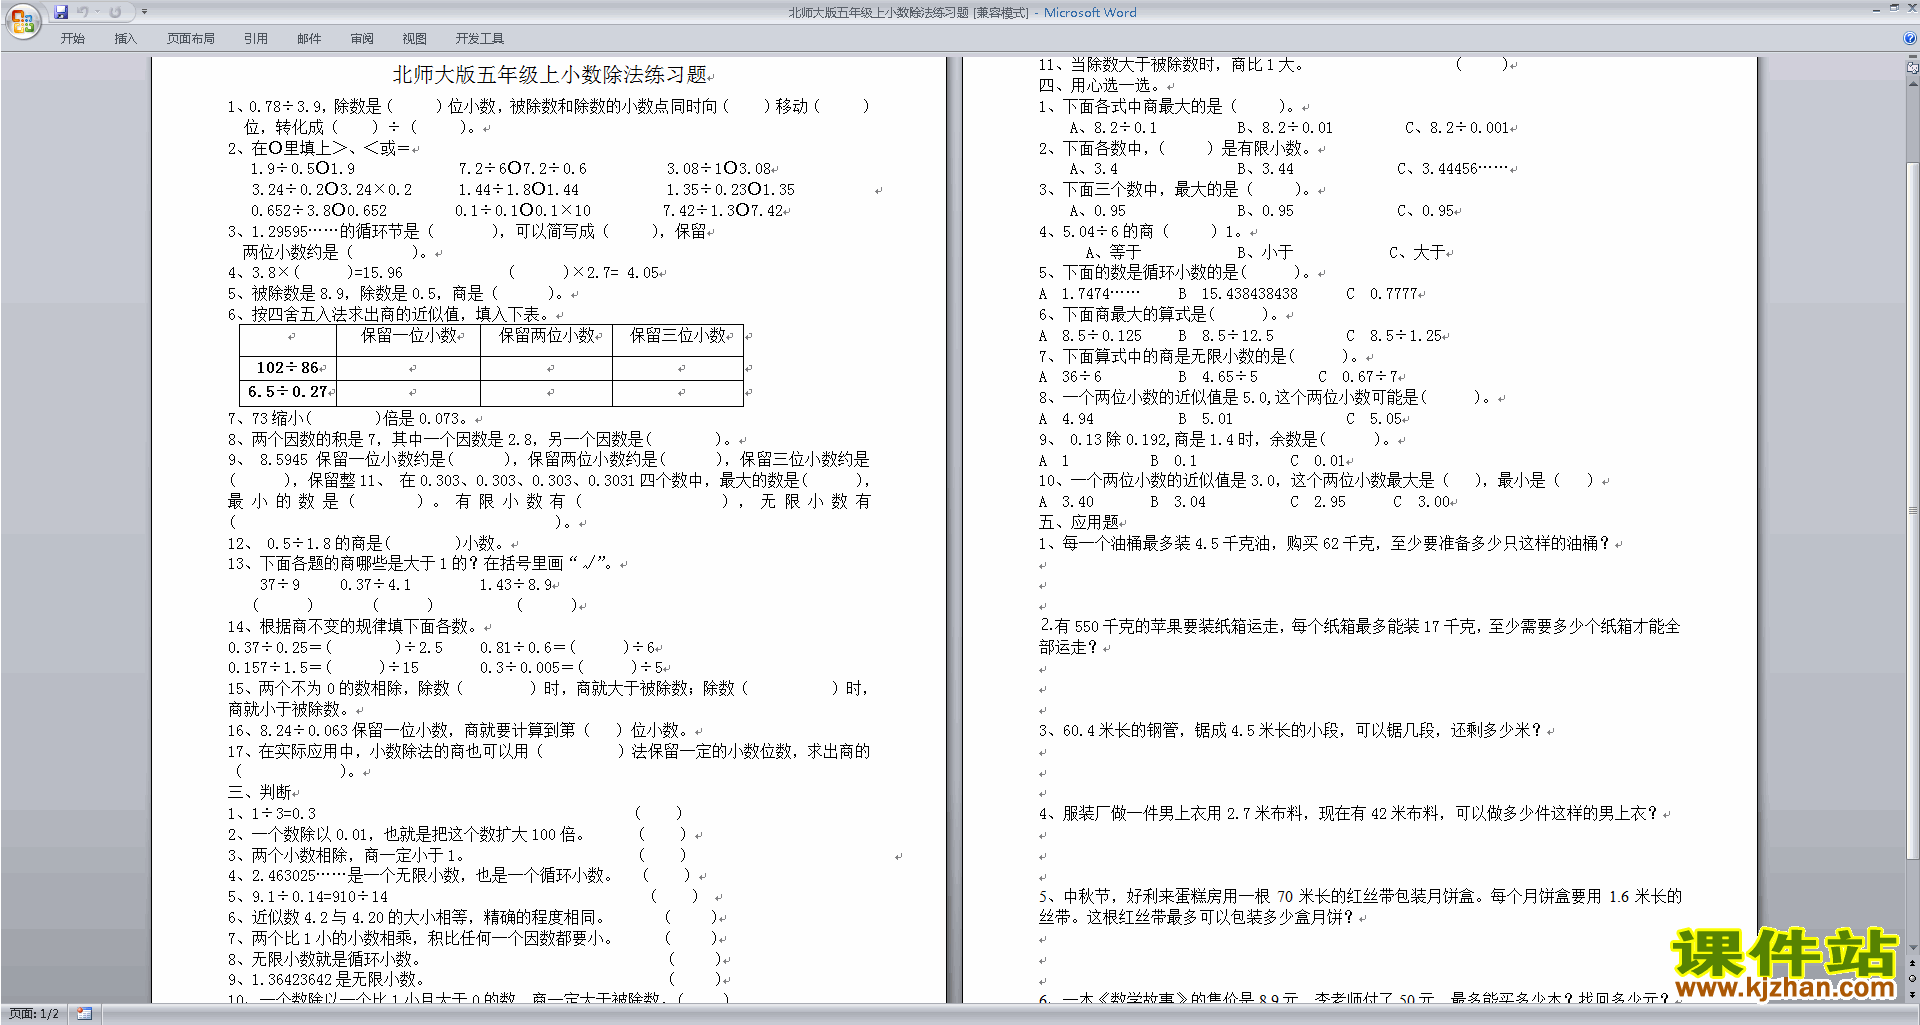Open the Undo history dropdown arrow
The width and height of the screenshot is (1920, 1025).
pyautogui.click(x=98, y=12)
